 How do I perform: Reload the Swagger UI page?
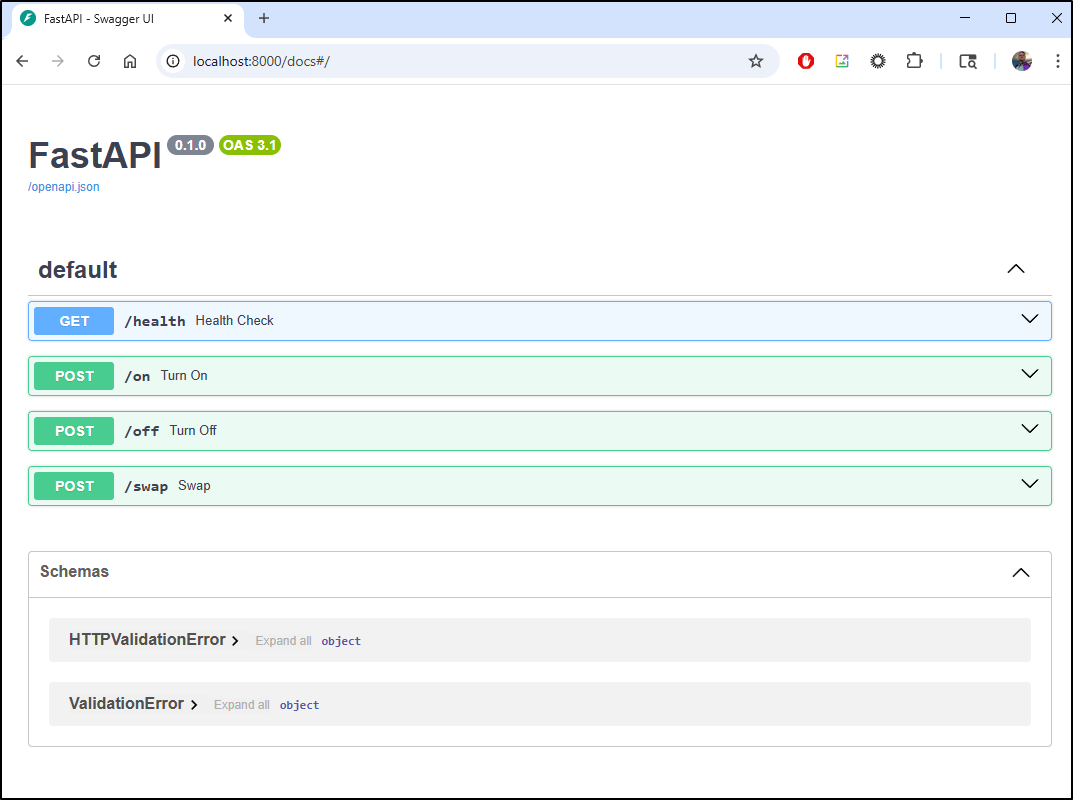coord(94,61)
